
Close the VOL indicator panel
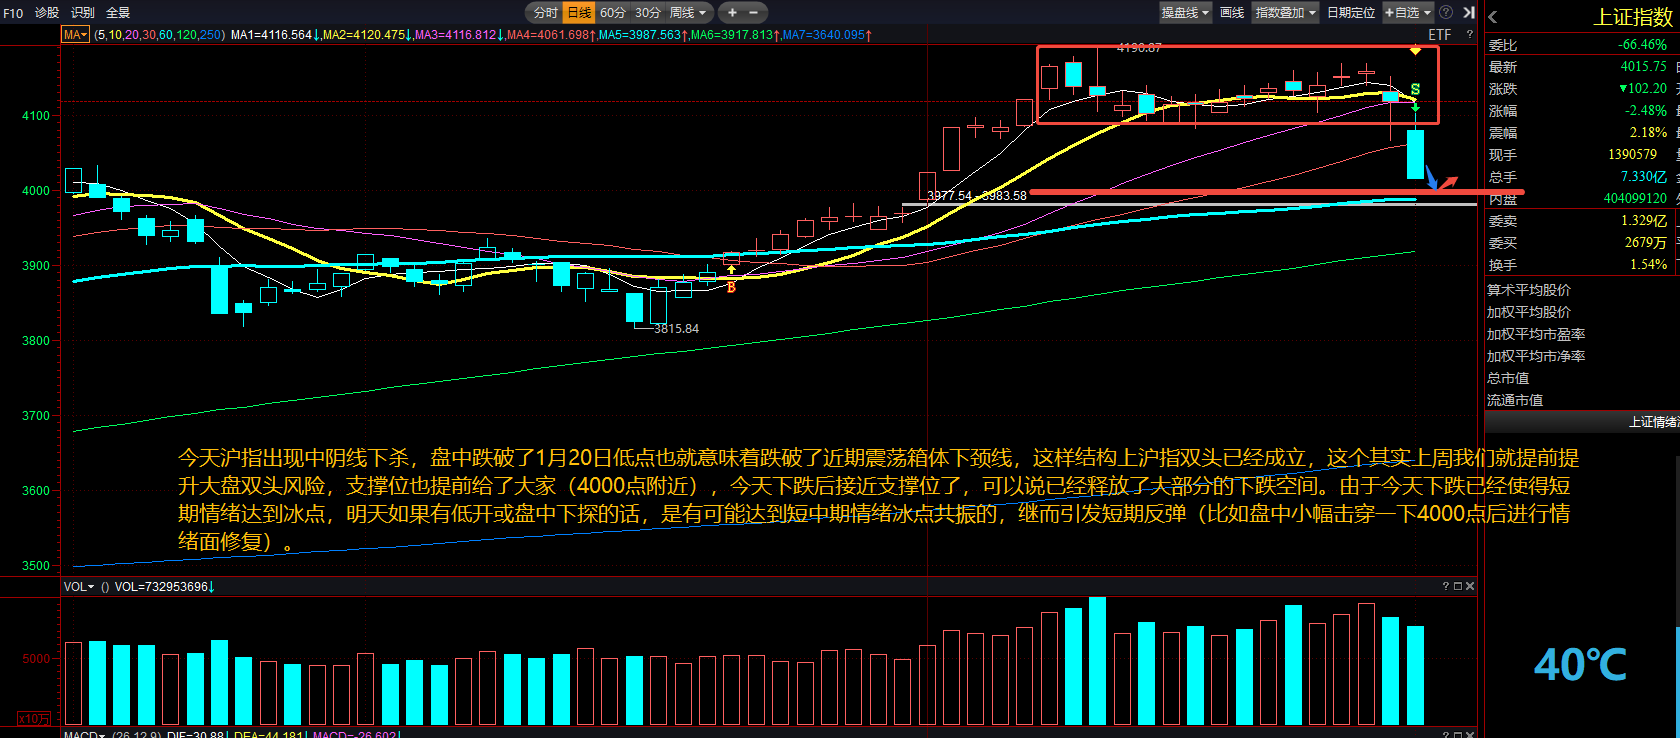[x=1470, y=586]
